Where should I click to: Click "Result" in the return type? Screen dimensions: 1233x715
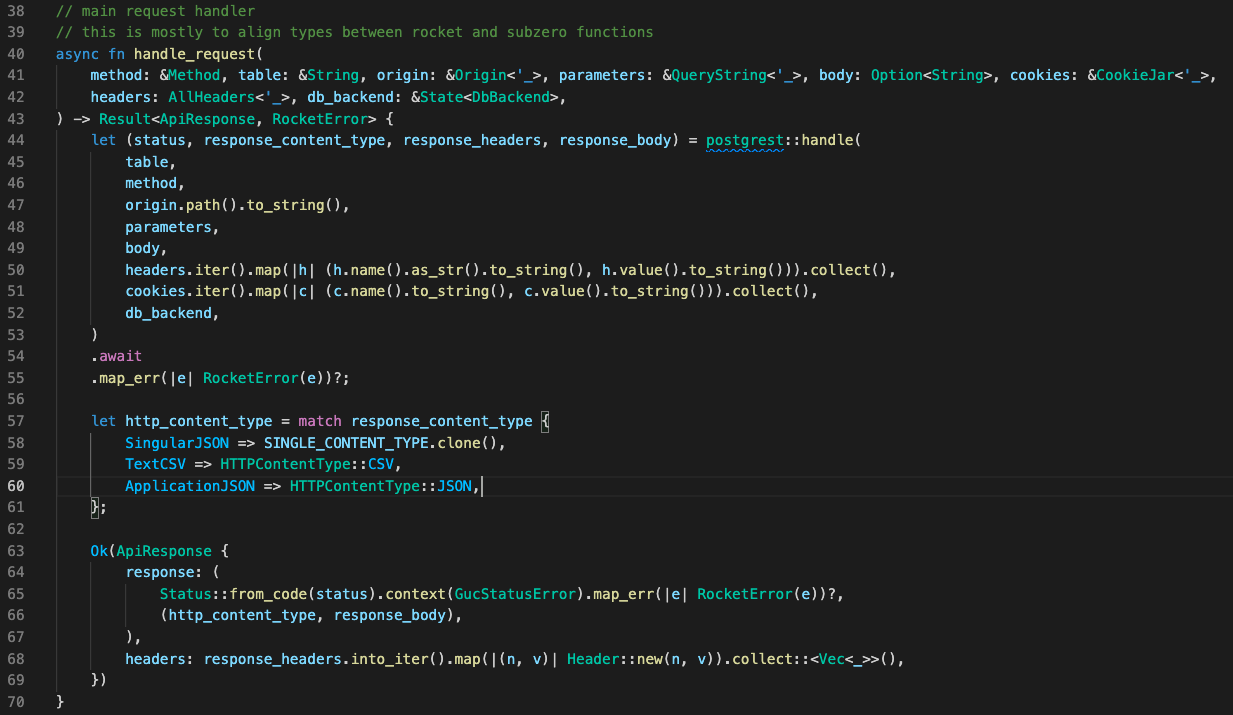coord(125,119)
